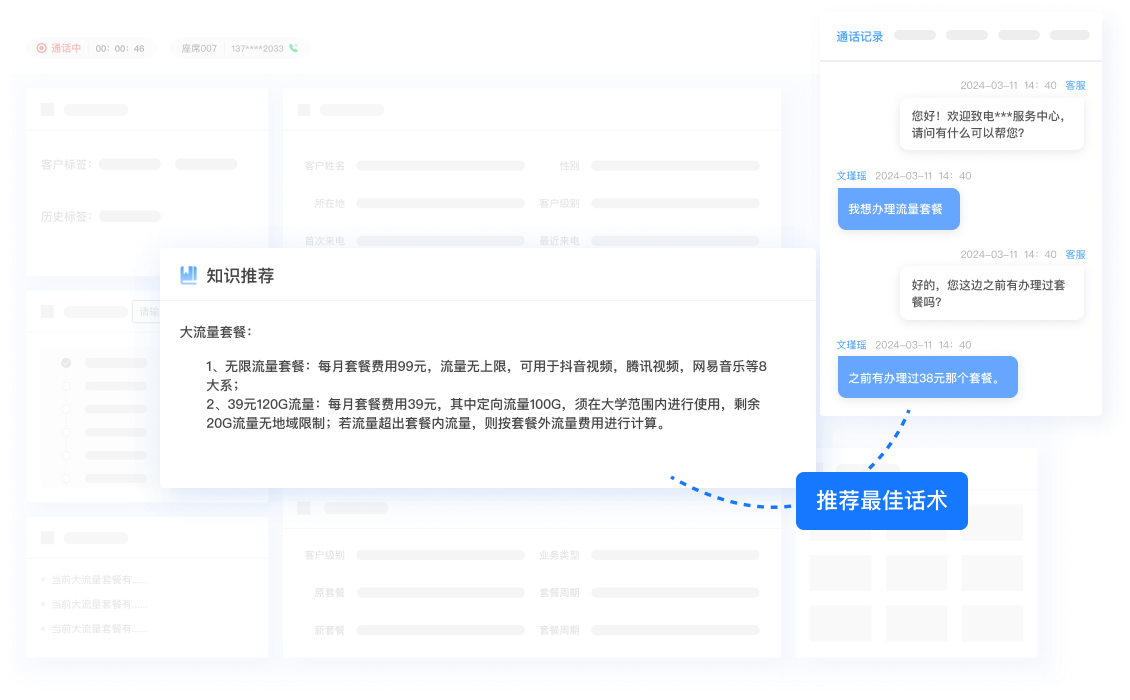Click the 推荐最佳话术 button
The image size is (1130, 700).
[881, 501]
